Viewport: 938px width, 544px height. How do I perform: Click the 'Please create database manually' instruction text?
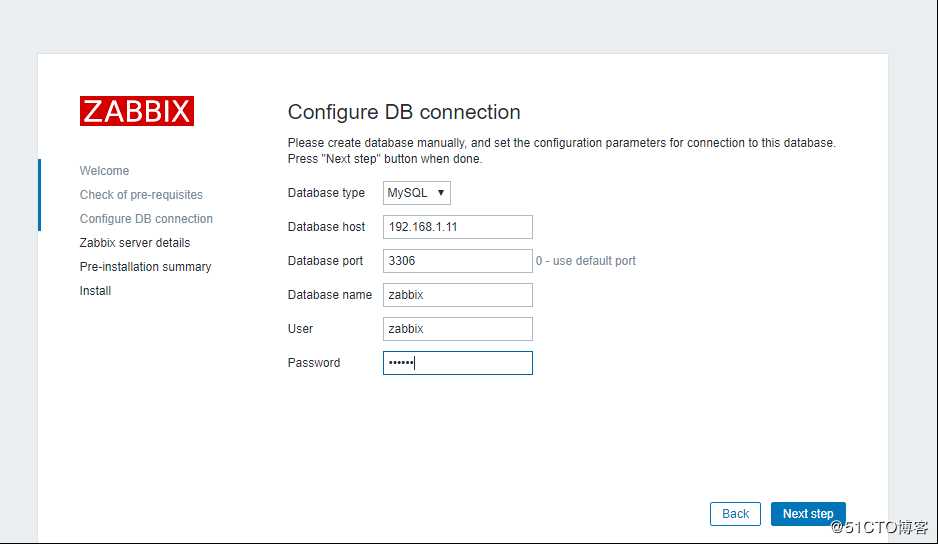click(x=561, y=151)
